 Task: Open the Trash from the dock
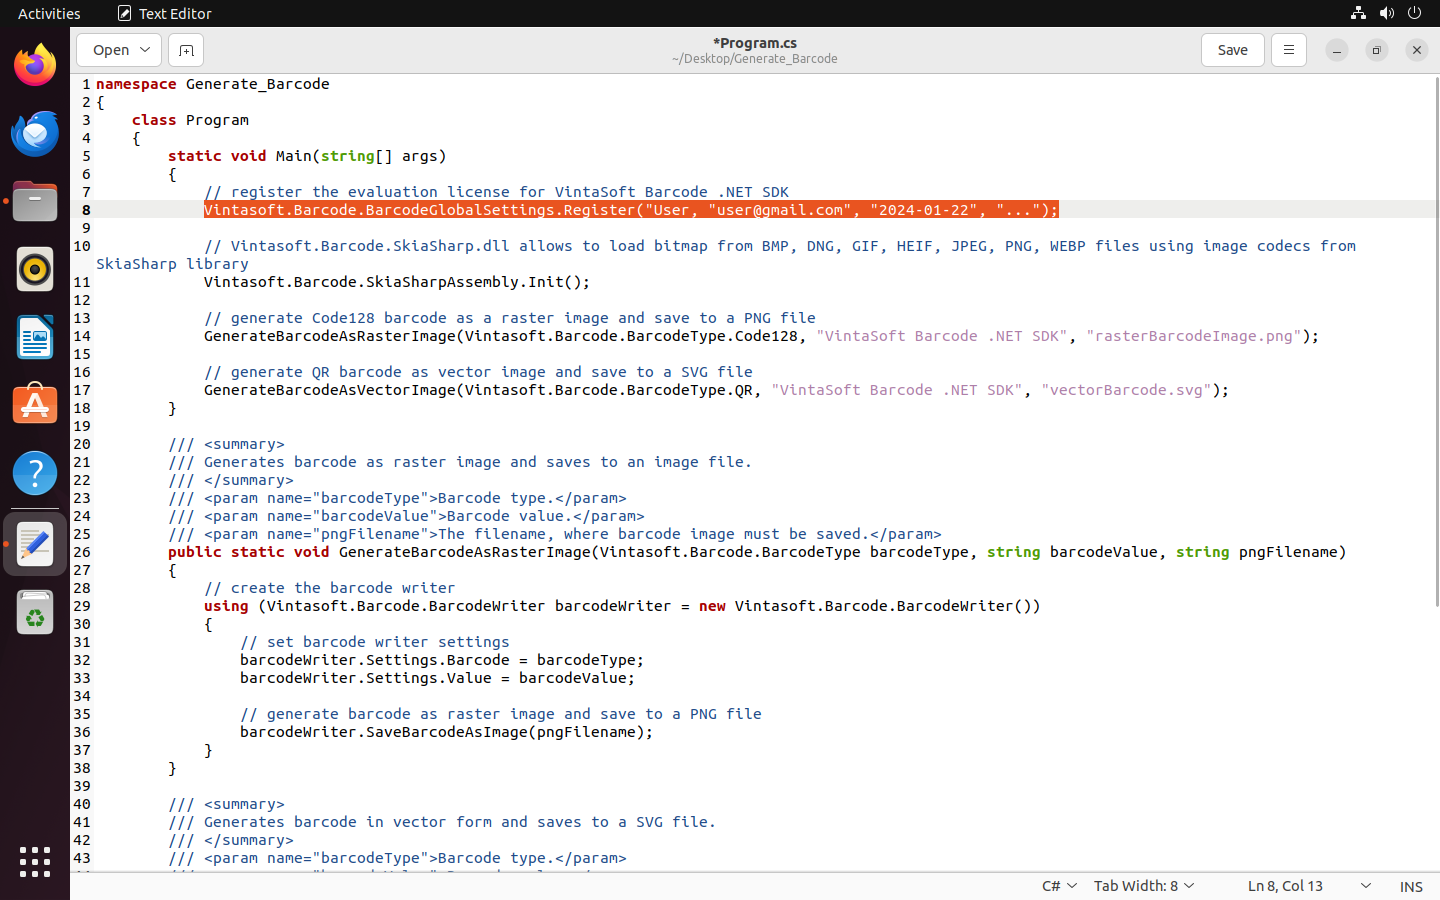click(x=35, y=612)
